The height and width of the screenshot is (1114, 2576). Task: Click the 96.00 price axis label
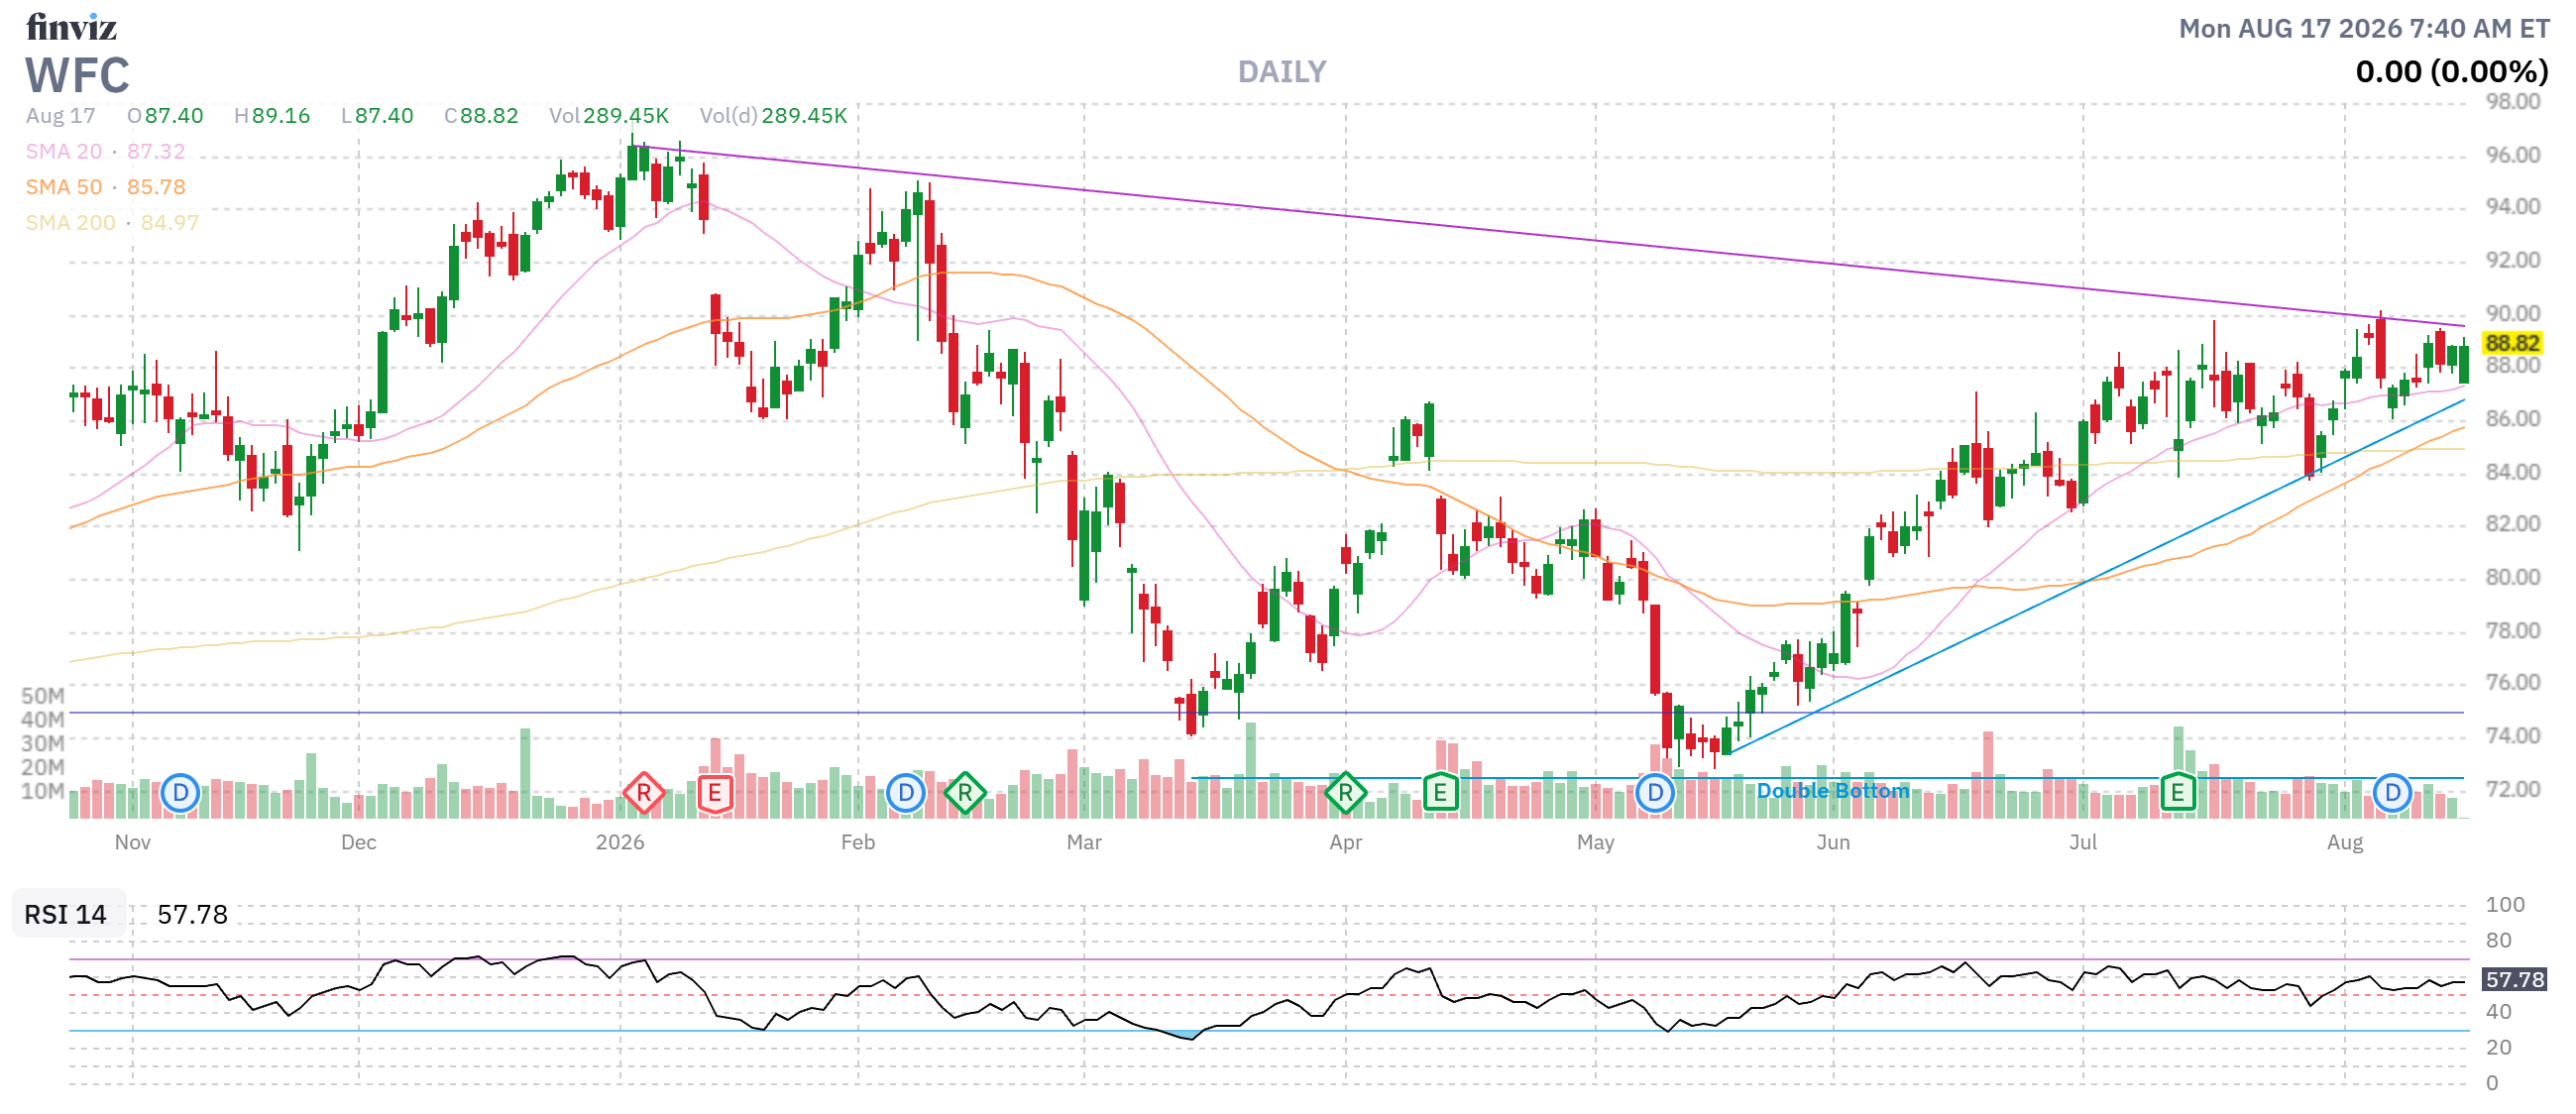(2512, 154)
